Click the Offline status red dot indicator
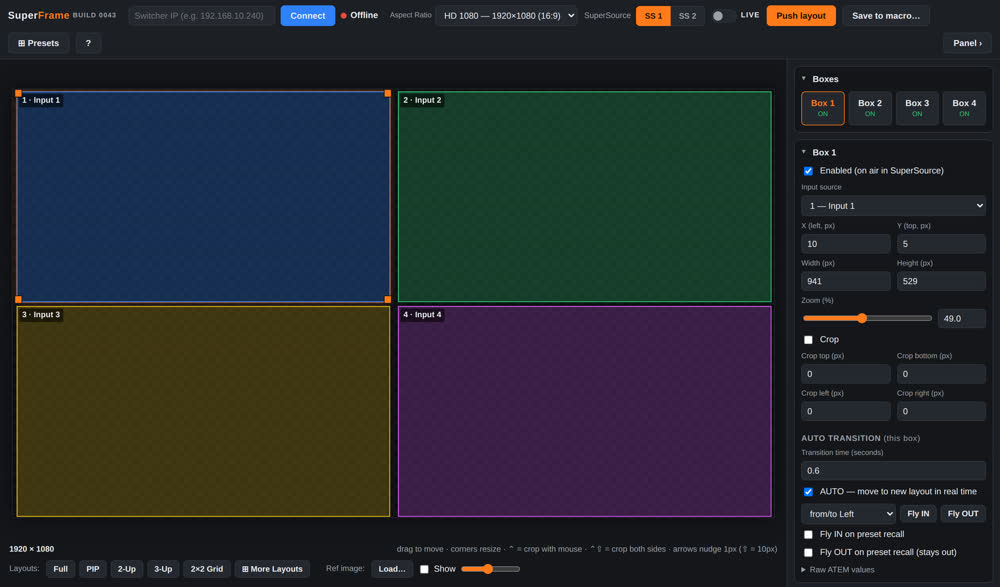The height and width of the screenshot is (587, 1000). click(344, 15)
